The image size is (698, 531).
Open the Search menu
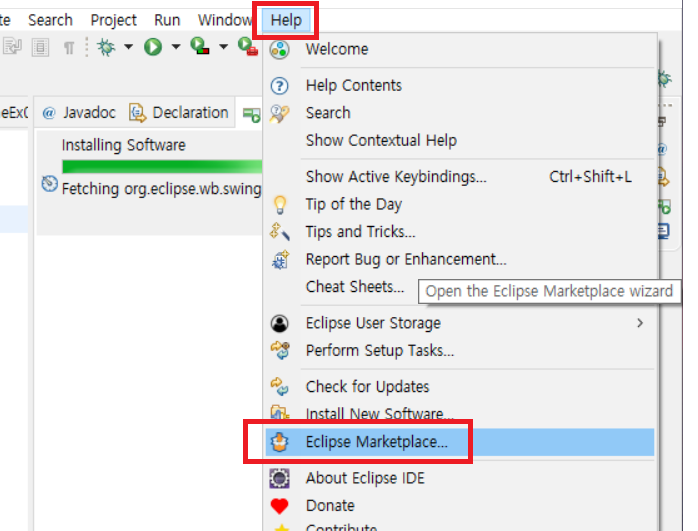50,20
